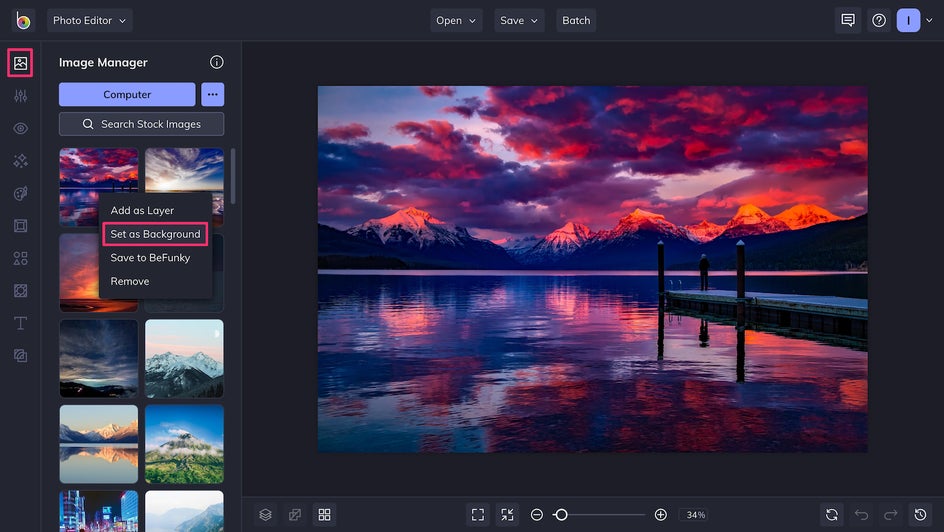Screen dimensions: 944x532
Task: Click Search Stock Images field
Action: pyautogui.click(x=141, y=124)
